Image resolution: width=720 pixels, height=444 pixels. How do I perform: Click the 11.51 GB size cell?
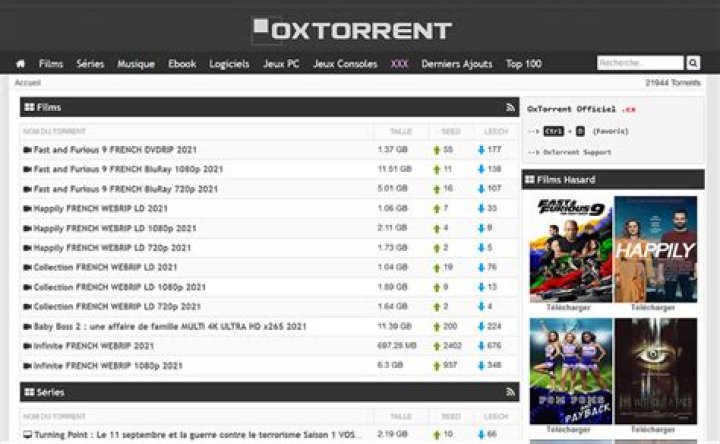[x=394, y=169]
